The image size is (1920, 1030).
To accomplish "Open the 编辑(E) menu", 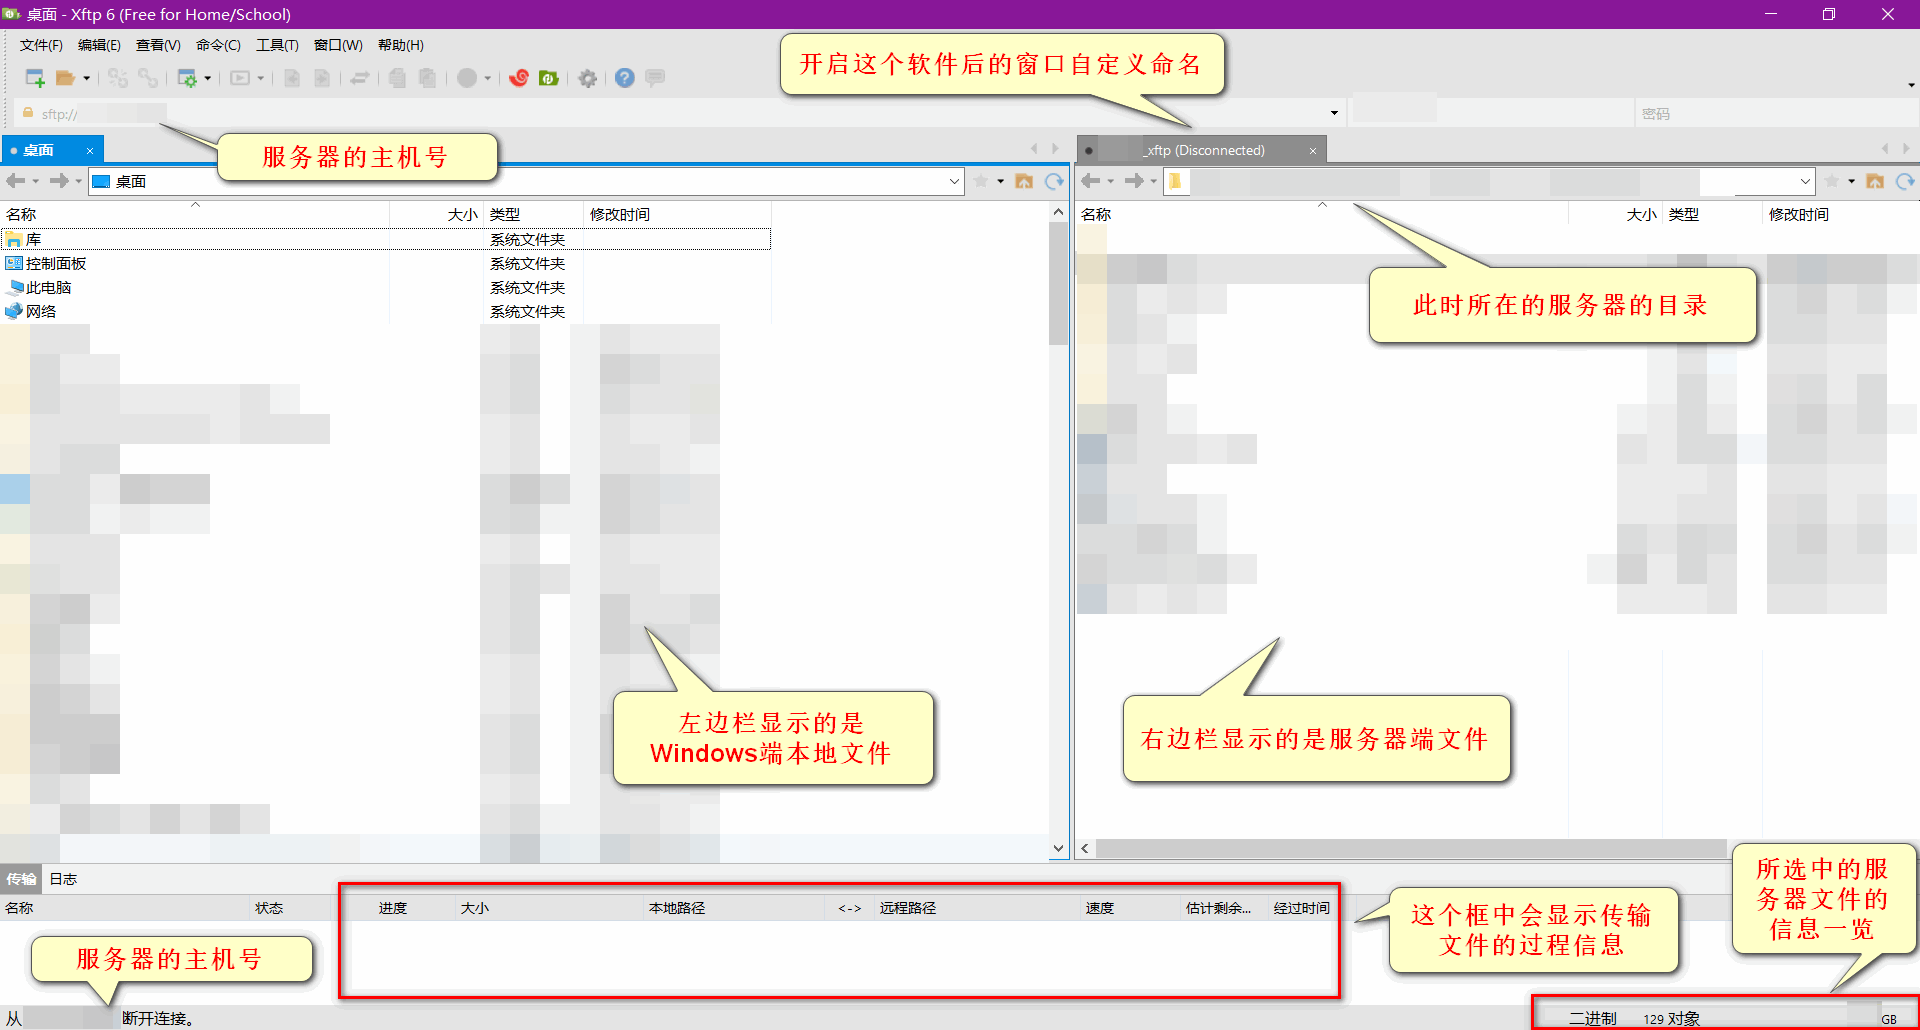I will 99,45.
